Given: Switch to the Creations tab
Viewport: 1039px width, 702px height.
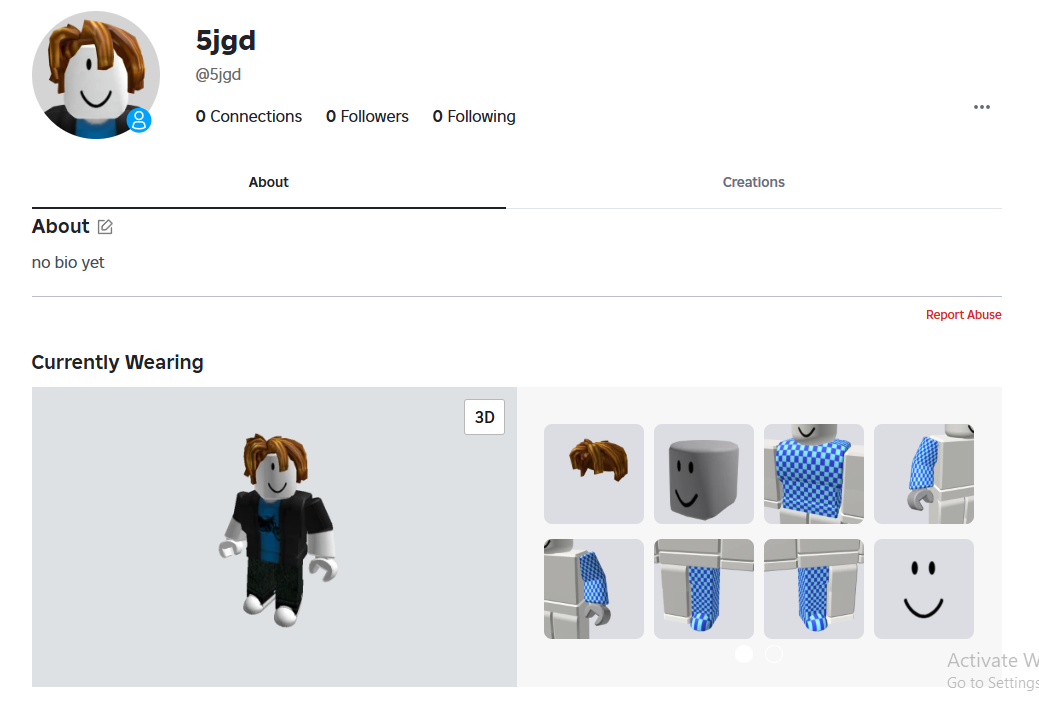Looking at the screenshot, I should point(753,182).
